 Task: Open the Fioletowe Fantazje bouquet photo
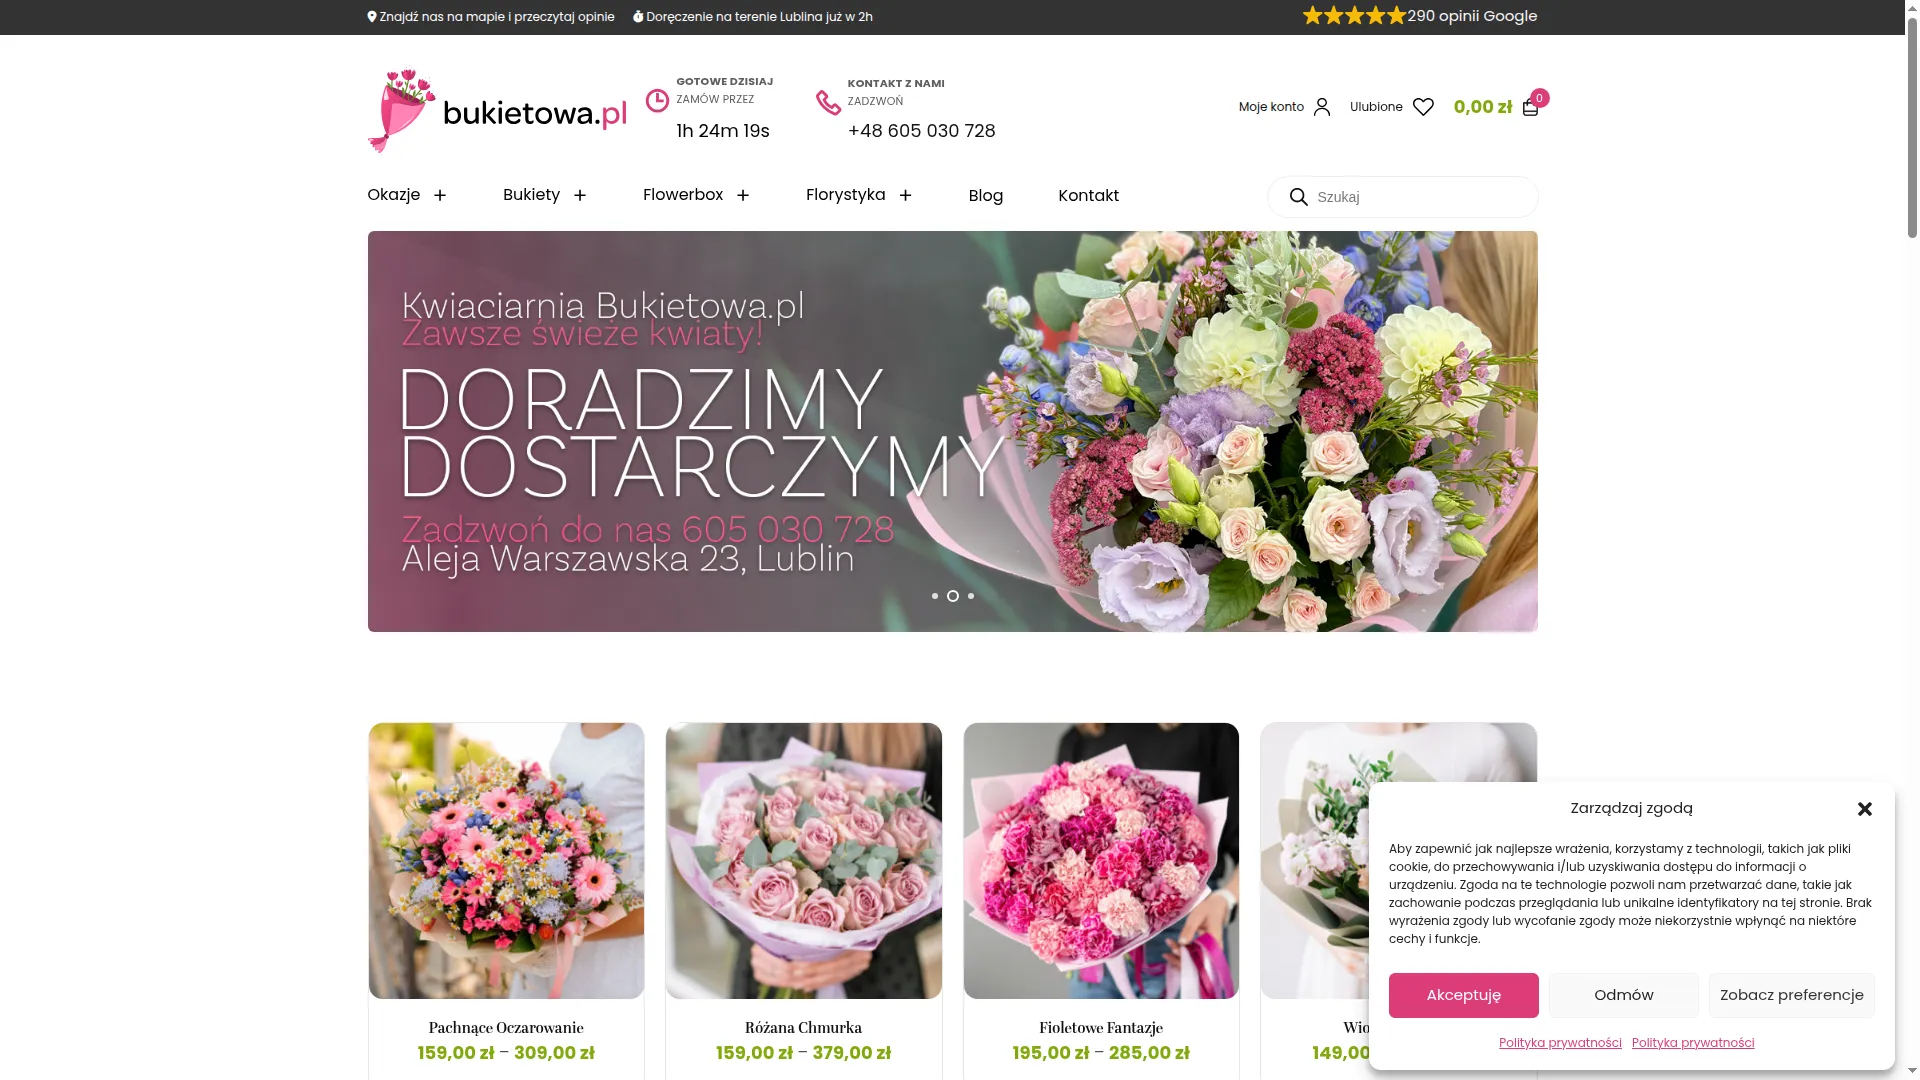(x=1101, y=861)
